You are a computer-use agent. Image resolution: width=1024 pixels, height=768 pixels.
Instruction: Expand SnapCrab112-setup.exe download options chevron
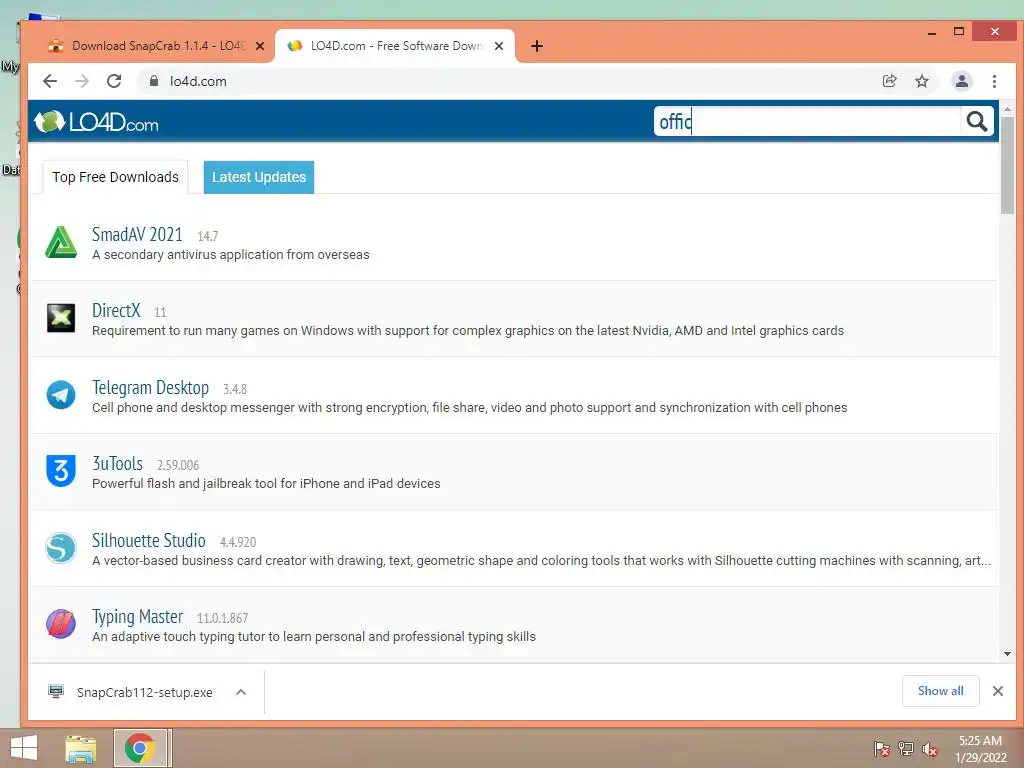[x=241, y=692]
